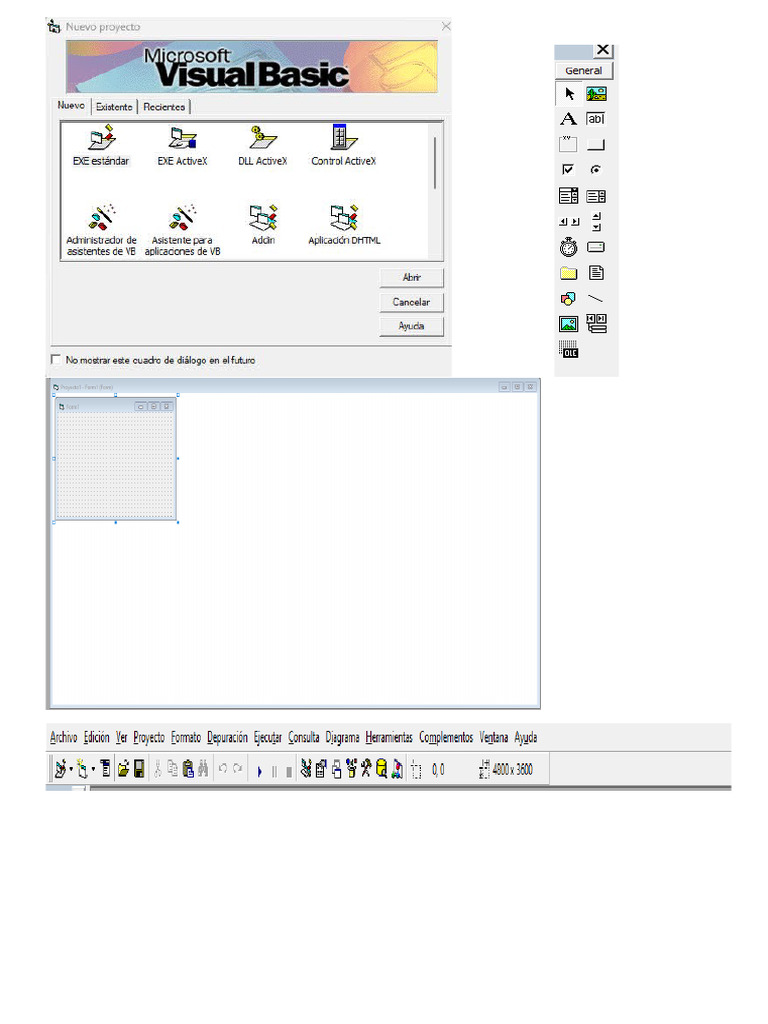Open the Complementos menu
Viewport: 768px width, 1024px height.
pos(446,737)
